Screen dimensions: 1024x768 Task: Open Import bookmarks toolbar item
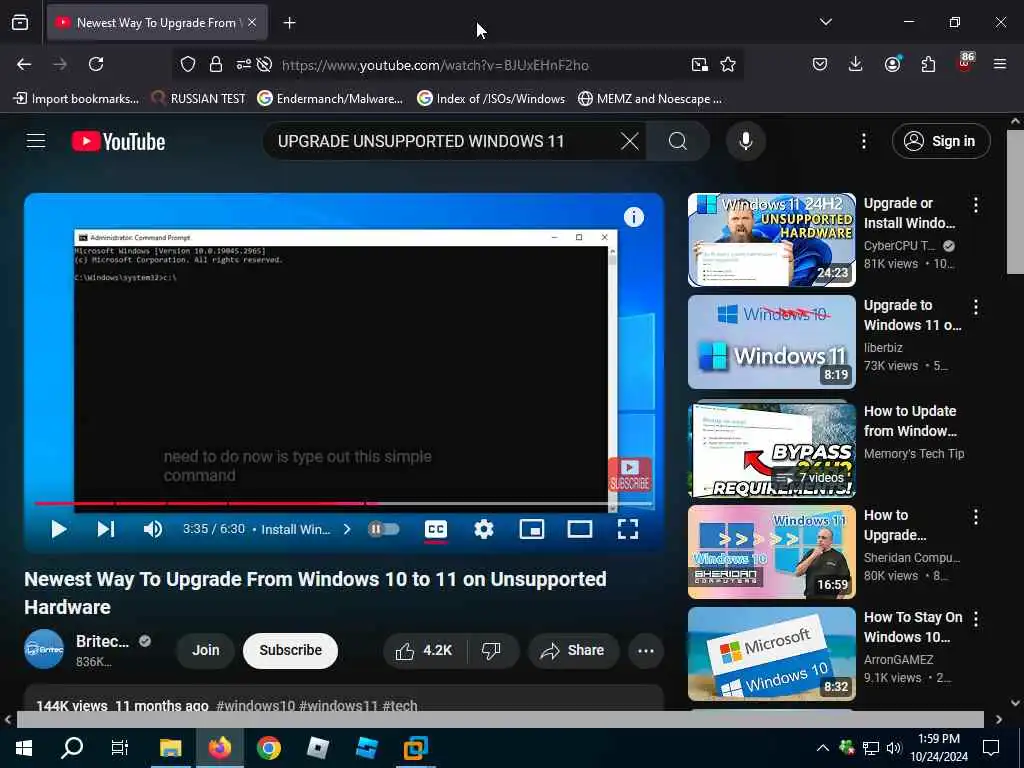pos(76,99)
